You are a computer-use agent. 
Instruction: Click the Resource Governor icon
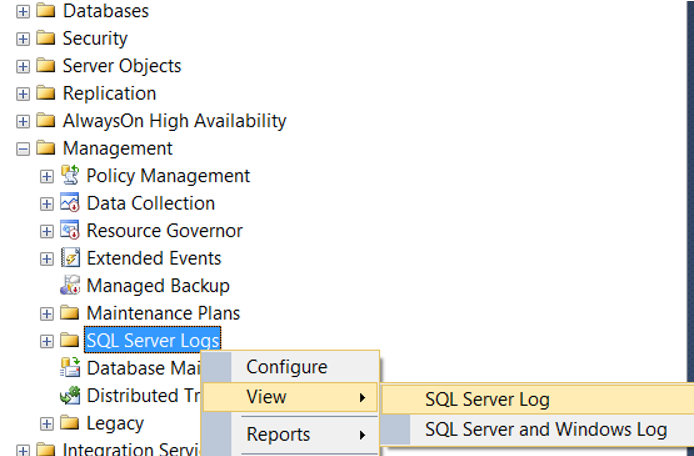click(70, 230)
